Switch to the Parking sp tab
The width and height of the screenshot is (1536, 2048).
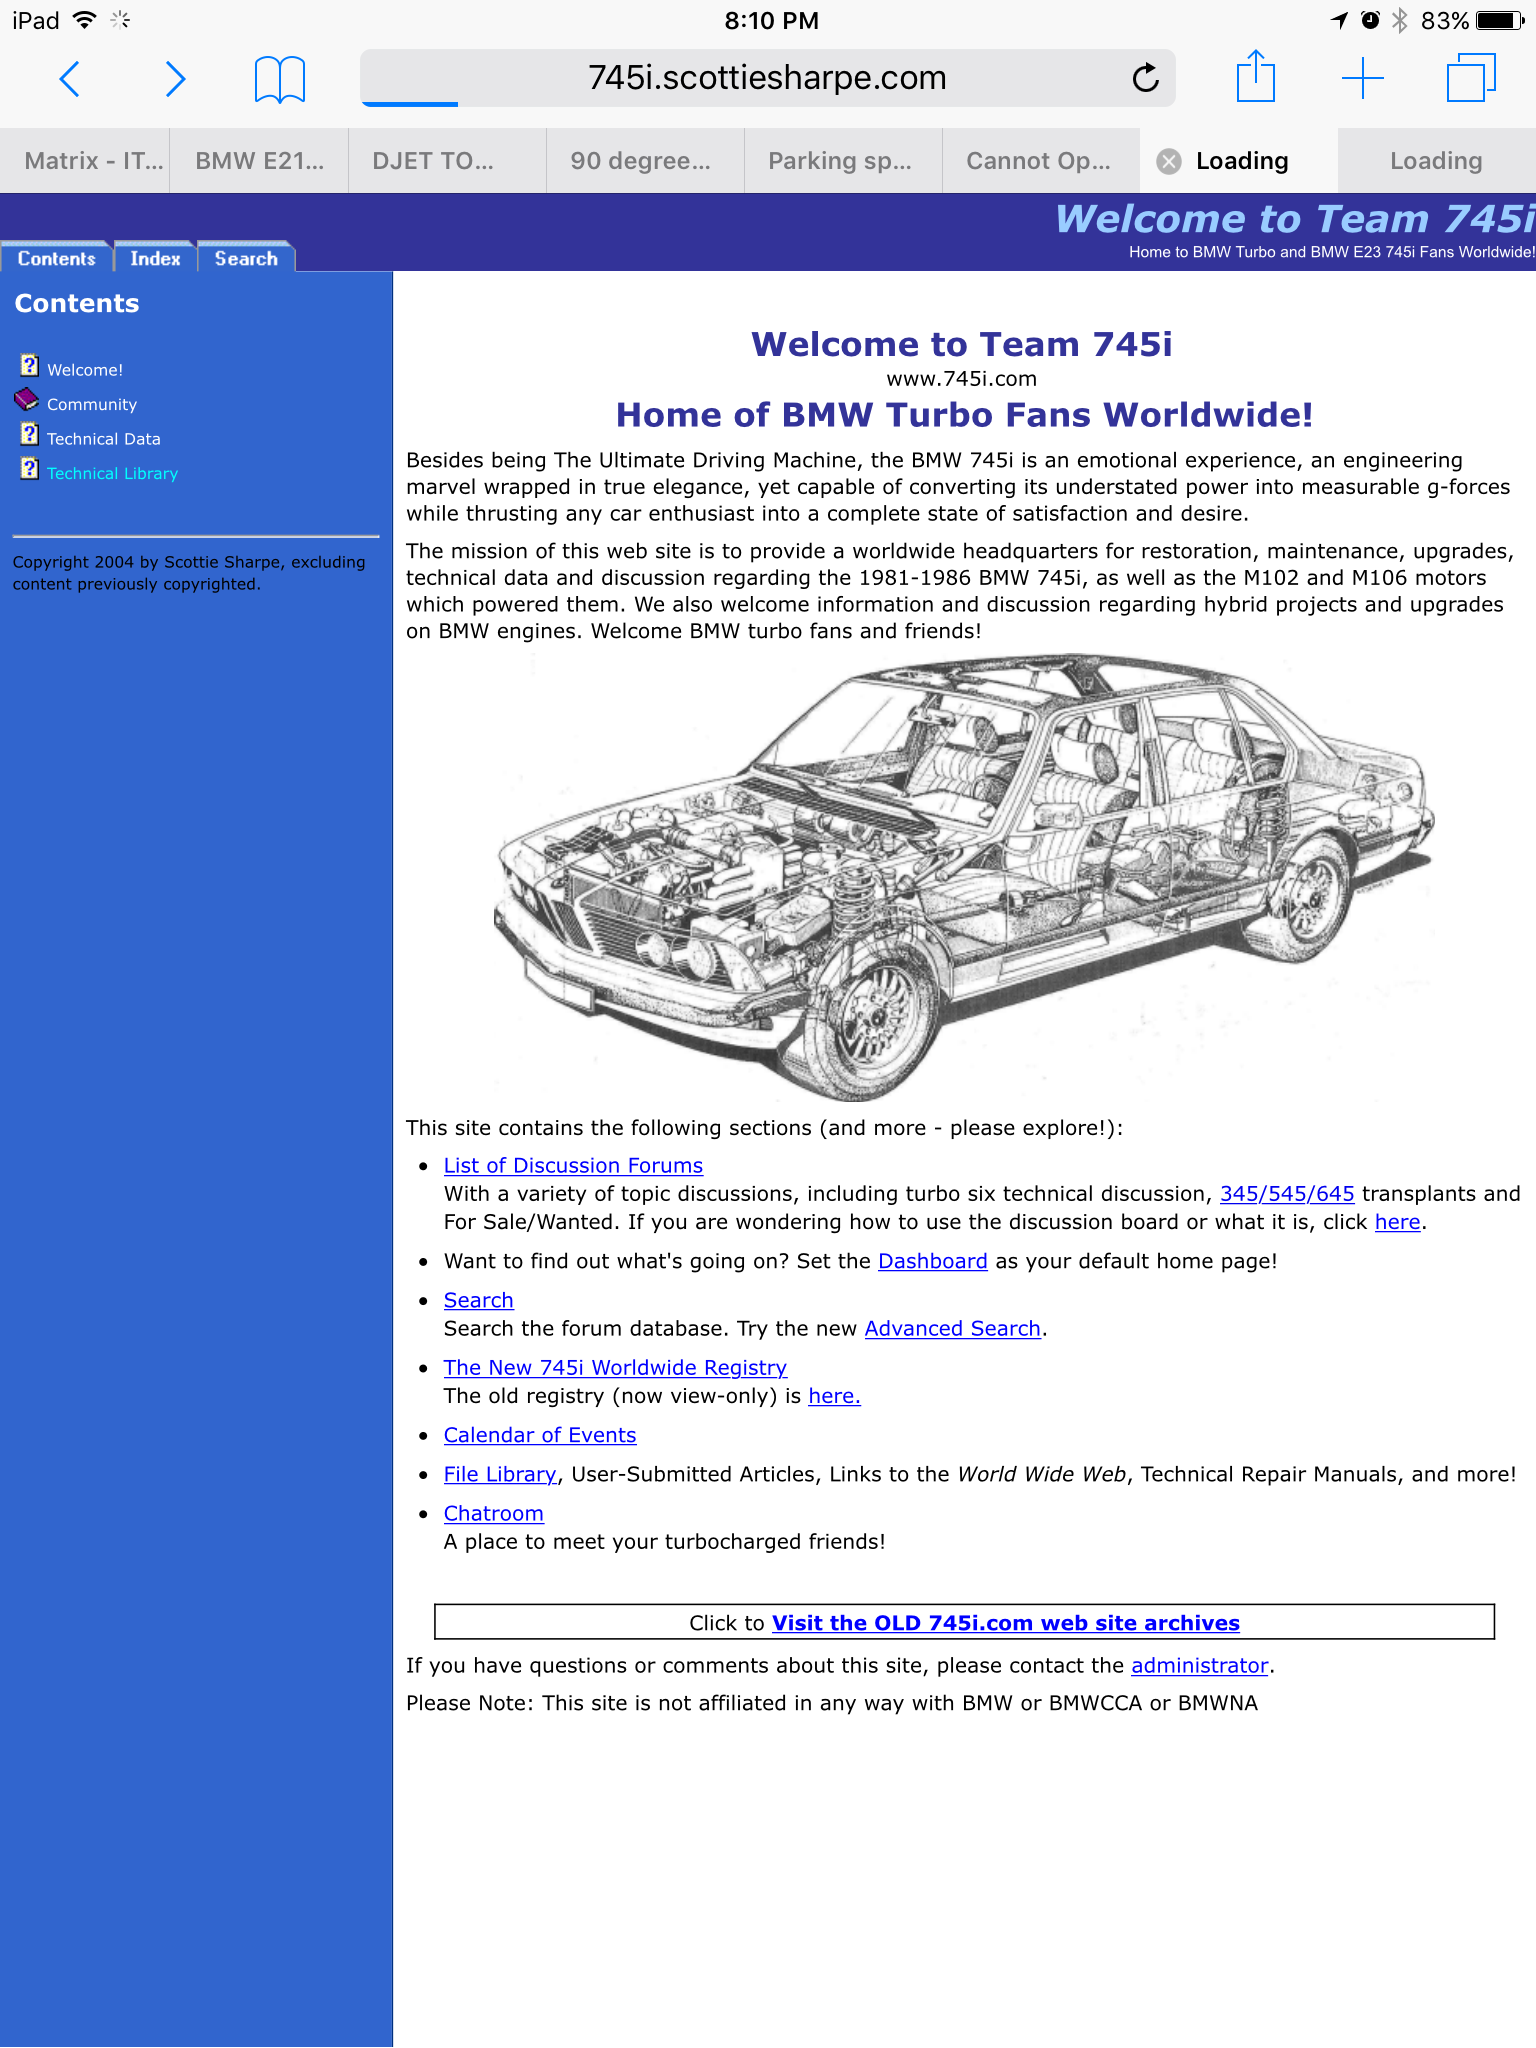click(843, 161)
